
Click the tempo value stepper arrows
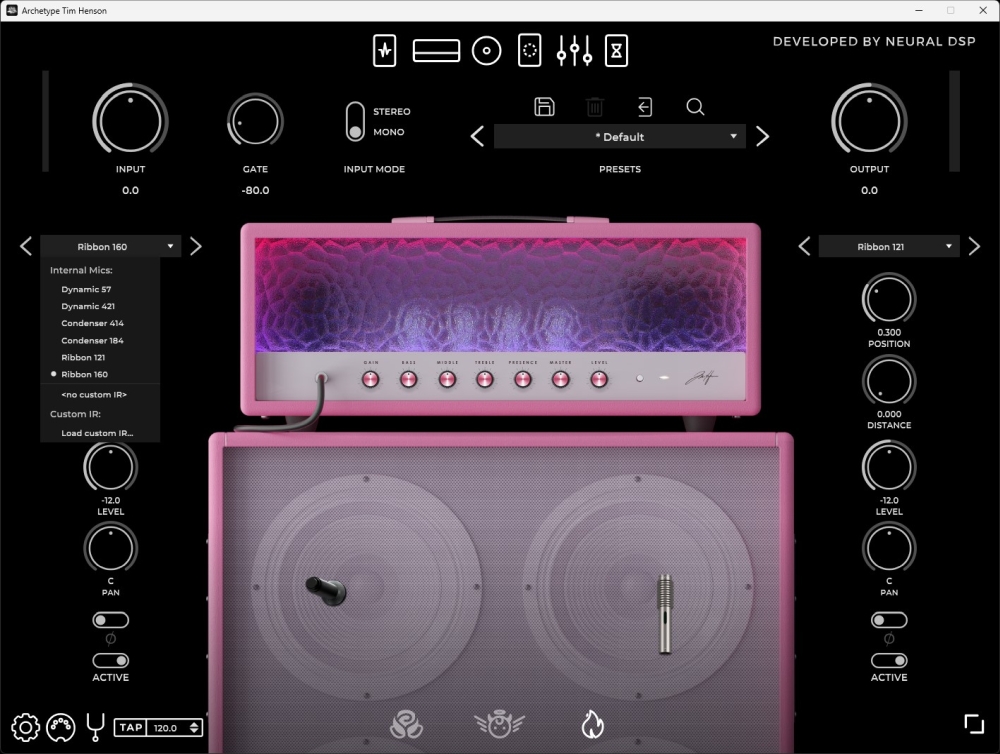click(195, 727)
